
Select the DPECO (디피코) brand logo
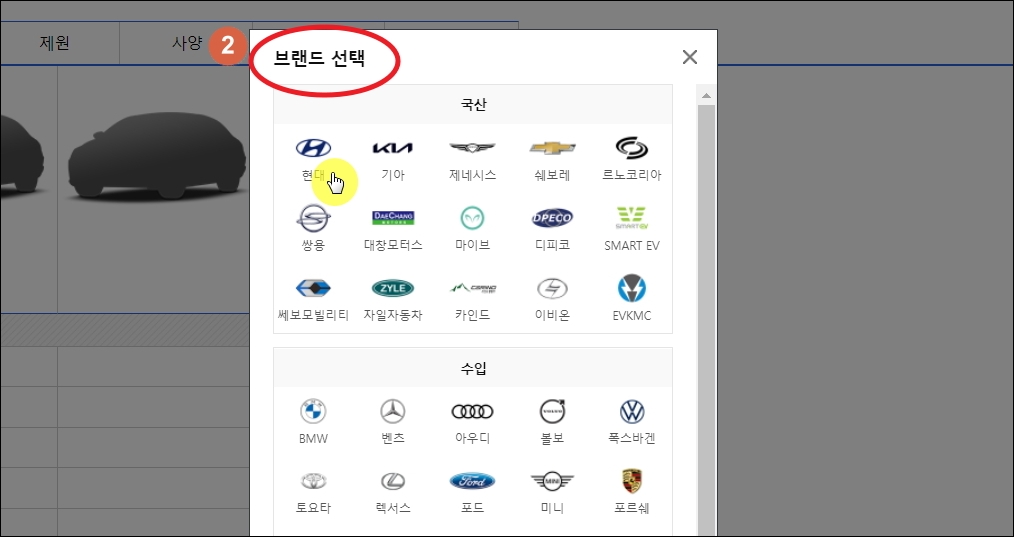(552, 218)
